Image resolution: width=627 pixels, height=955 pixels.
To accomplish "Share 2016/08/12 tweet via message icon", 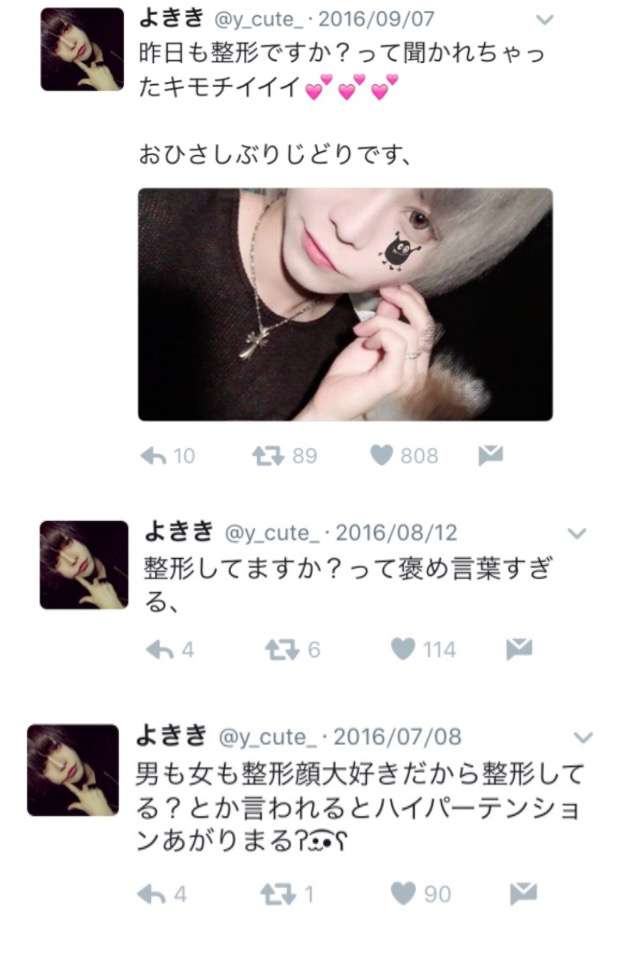I will pyautogui.click(x=519, y=649).
